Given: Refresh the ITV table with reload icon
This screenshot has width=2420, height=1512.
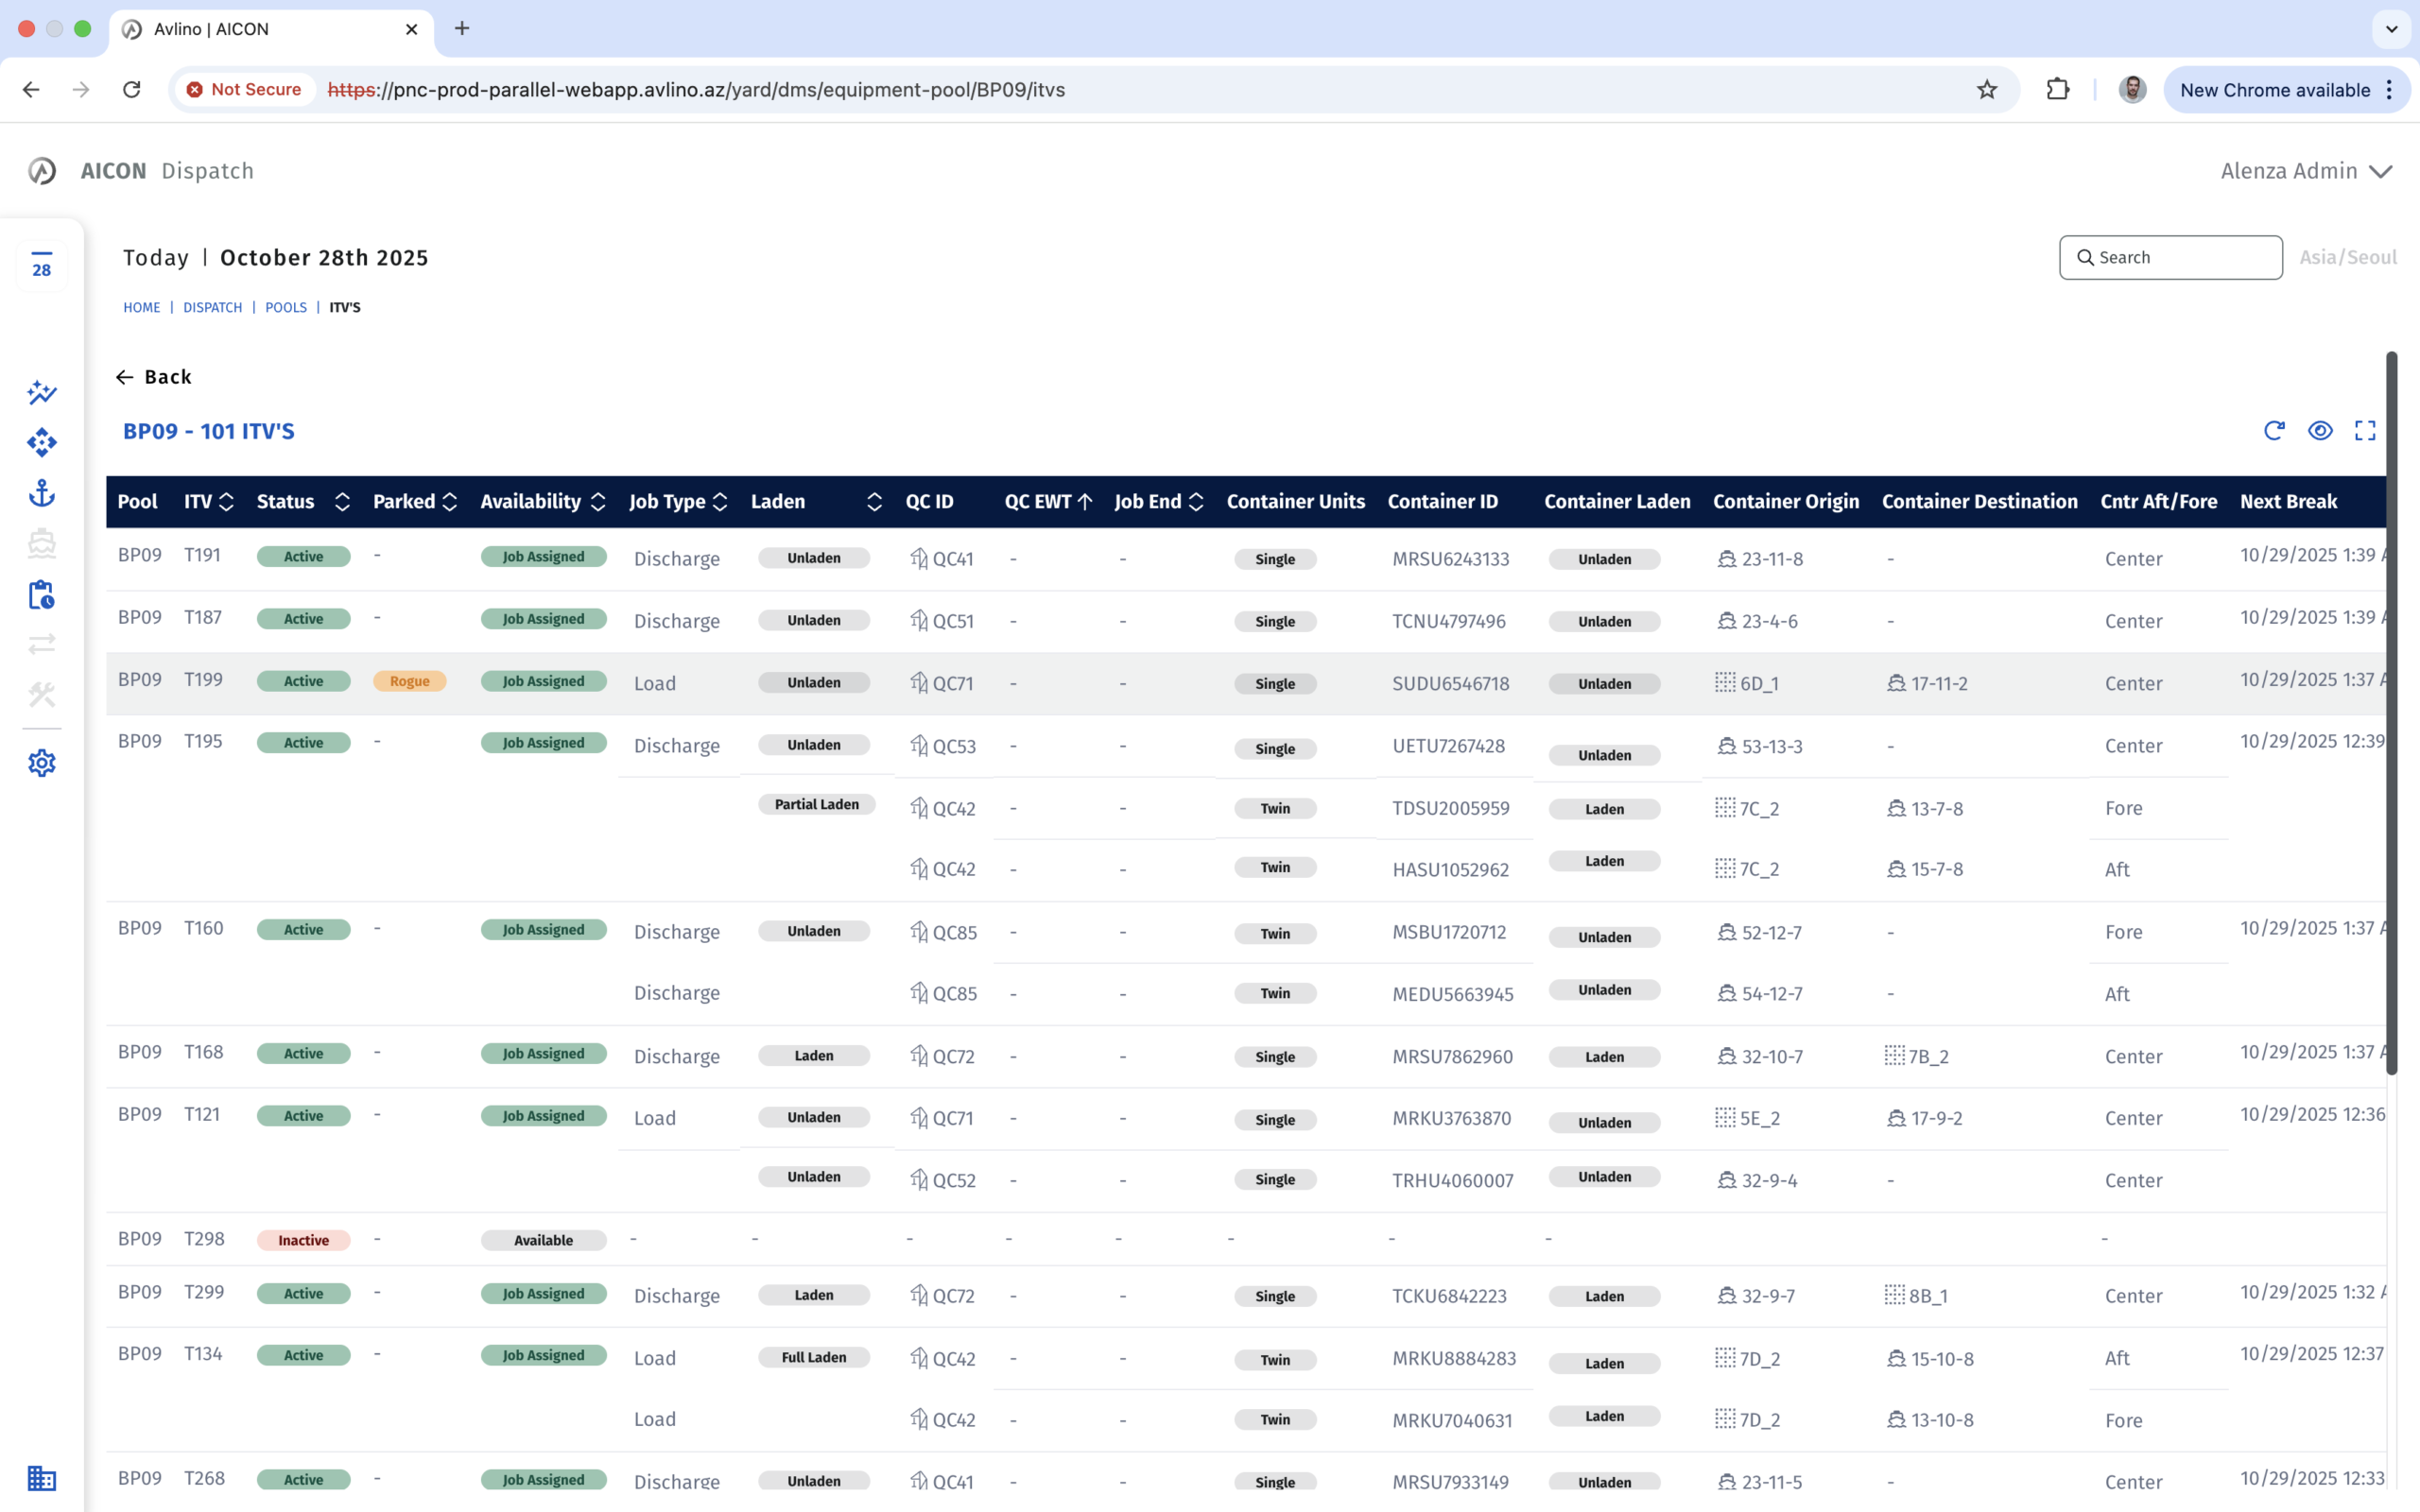Looking at the screenshot, I should (x=2274, y=431).
